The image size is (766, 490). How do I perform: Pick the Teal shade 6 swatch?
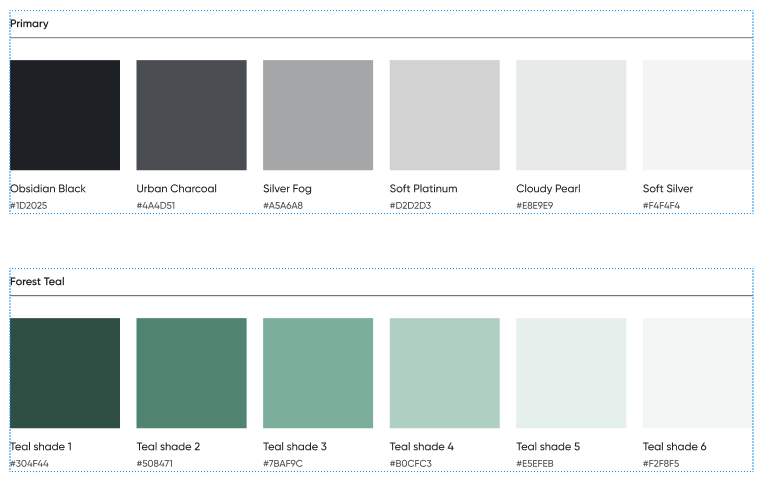coord(698,373)
